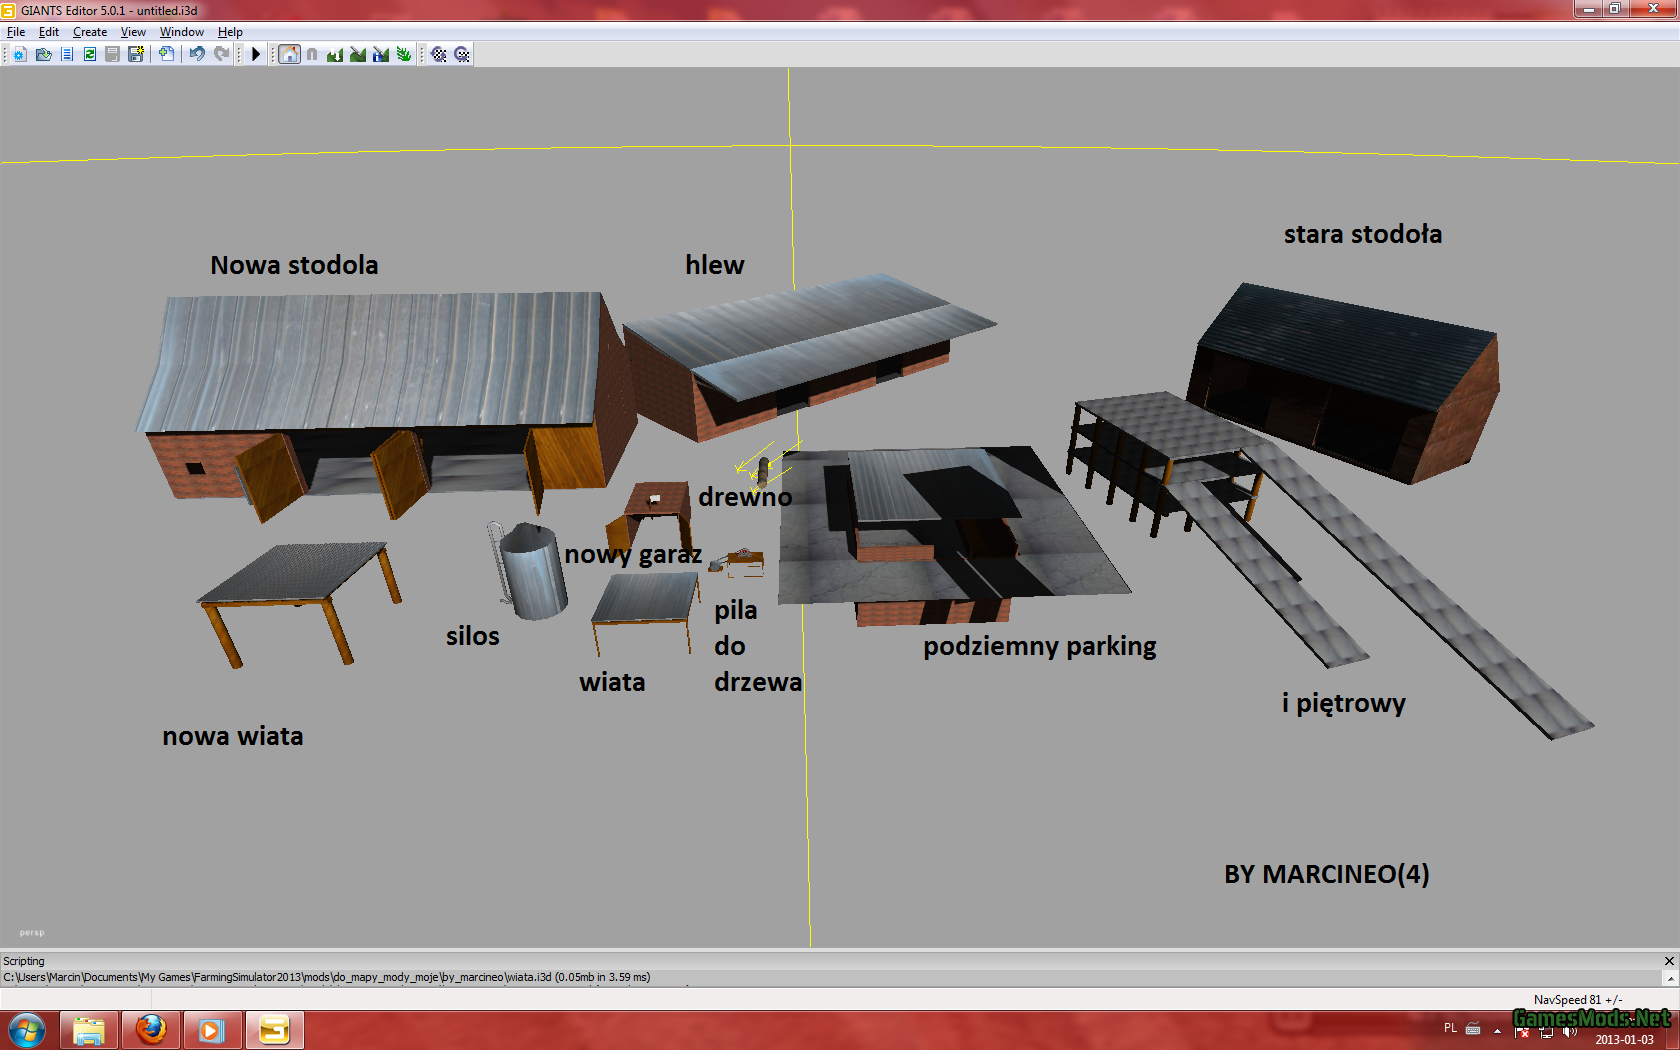
Task: Toggle the house-shaped navigation mode button
Action: coord(289,54)
